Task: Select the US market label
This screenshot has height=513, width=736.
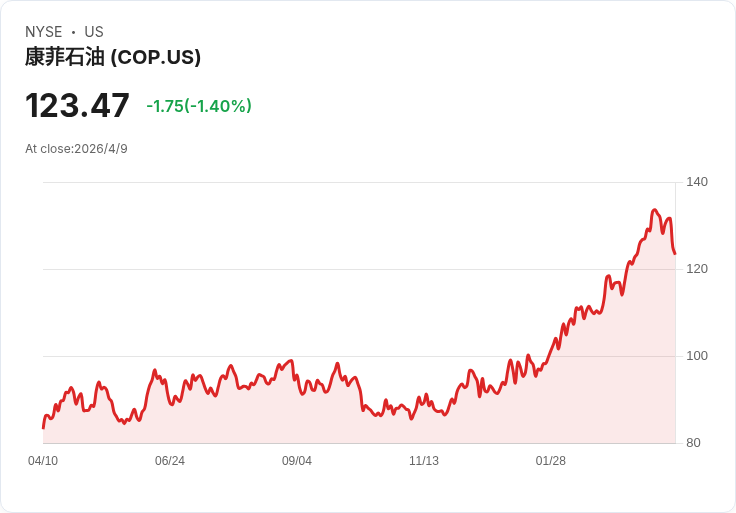Action: (94, 32)
